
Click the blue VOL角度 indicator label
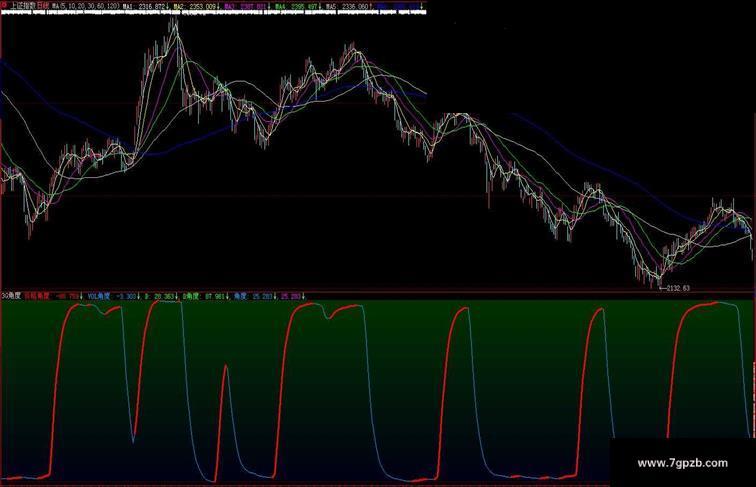tap(99, 296)
